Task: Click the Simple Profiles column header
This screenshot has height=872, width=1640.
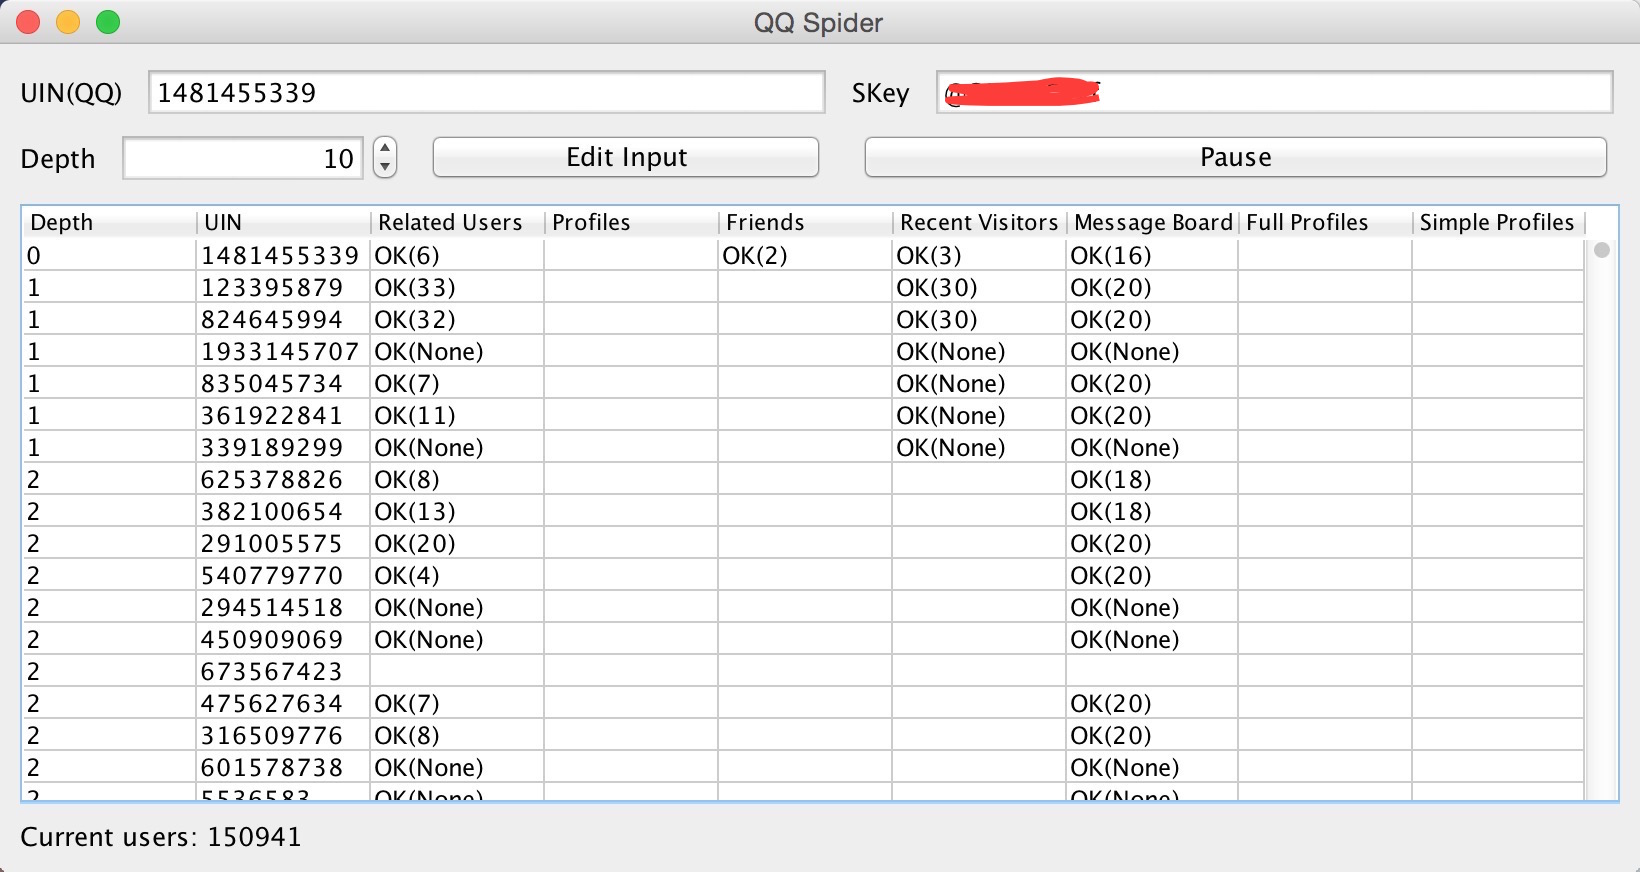Action: (x=1497, y=222)
